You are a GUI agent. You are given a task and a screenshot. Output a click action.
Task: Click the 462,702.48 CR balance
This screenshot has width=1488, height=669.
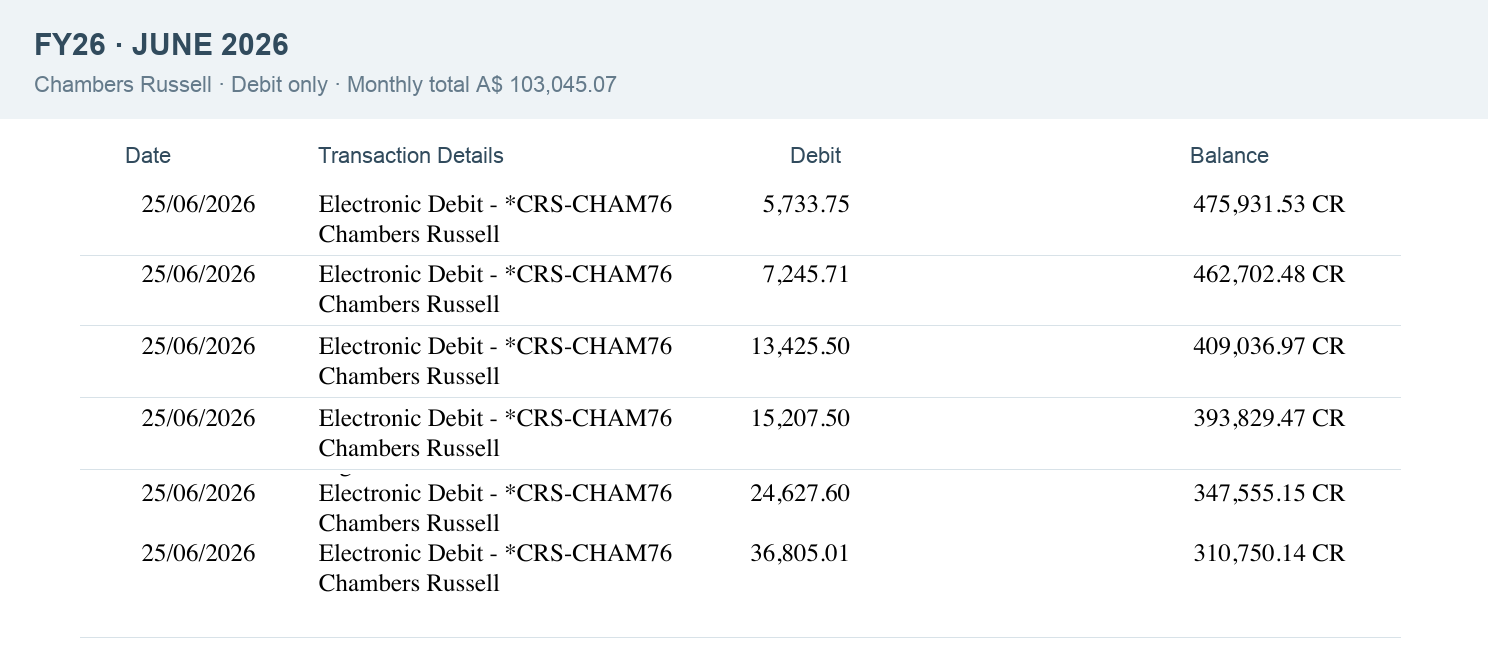click(x=1269, y=274)
